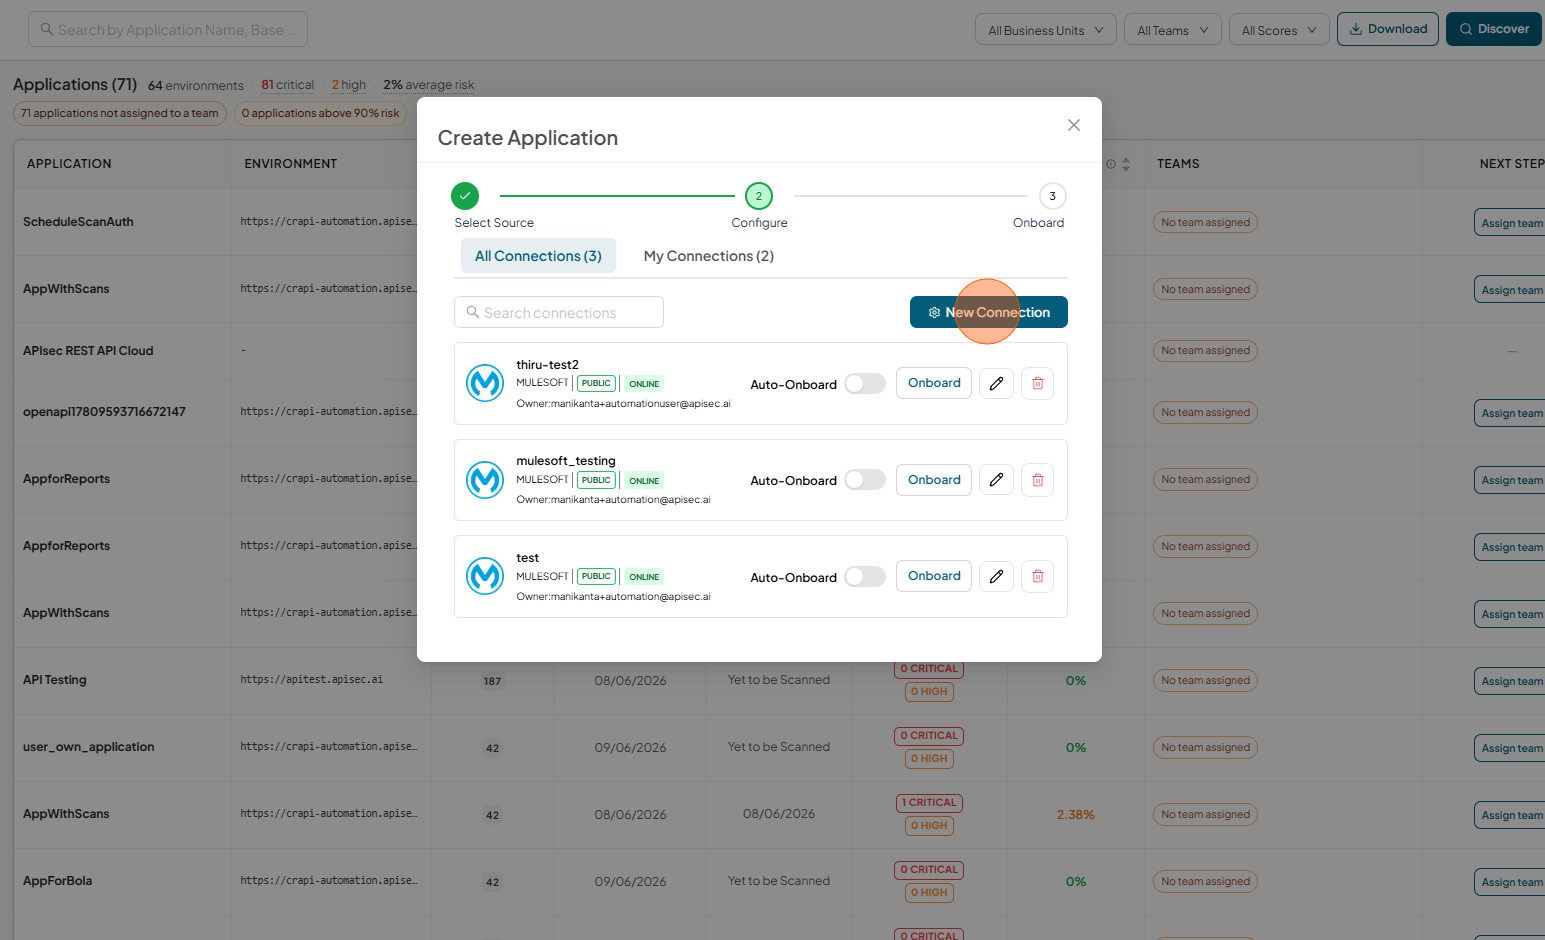The height and width of the screenshot is (940, 1545).
Task: Edit the thiru-test2 connection with pencil icon
Action: point(996,383)
